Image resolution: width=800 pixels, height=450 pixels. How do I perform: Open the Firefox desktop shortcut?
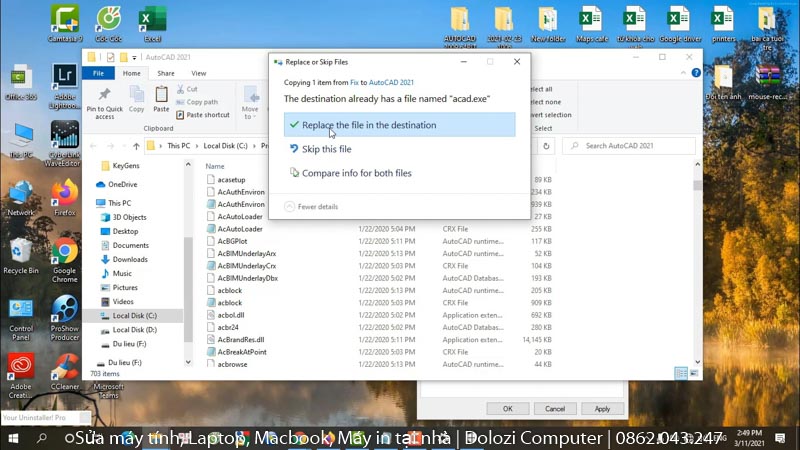[x=65, y=196]
